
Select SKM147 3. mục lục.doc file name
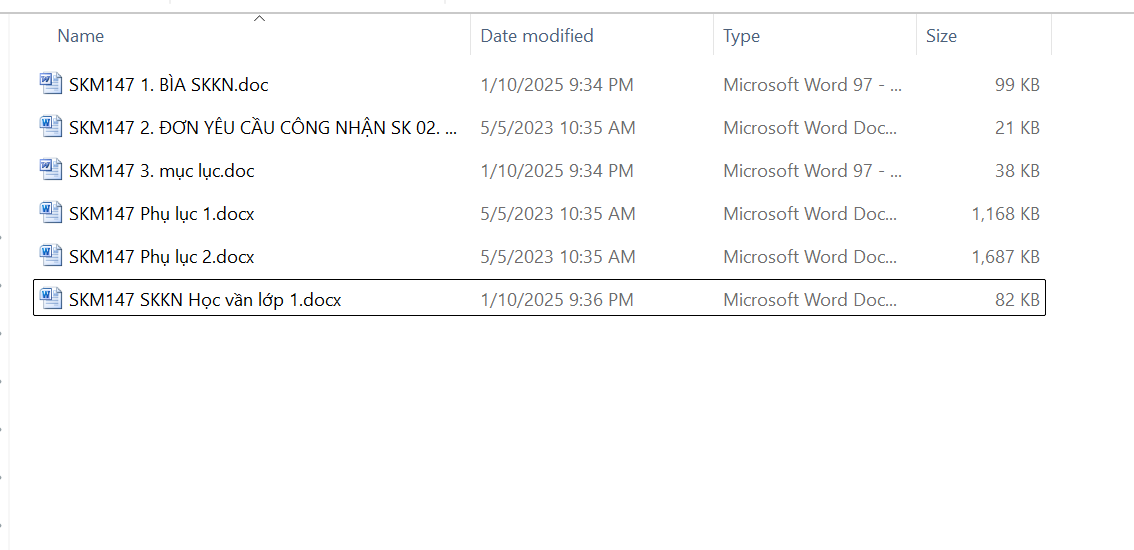click(162, 171)
